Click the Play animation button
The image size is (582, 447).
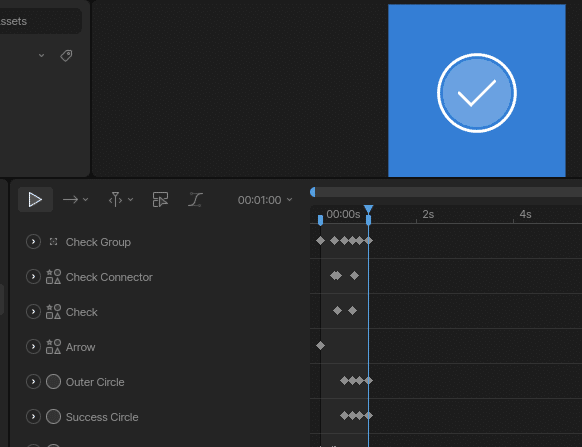tap(35, 200)
